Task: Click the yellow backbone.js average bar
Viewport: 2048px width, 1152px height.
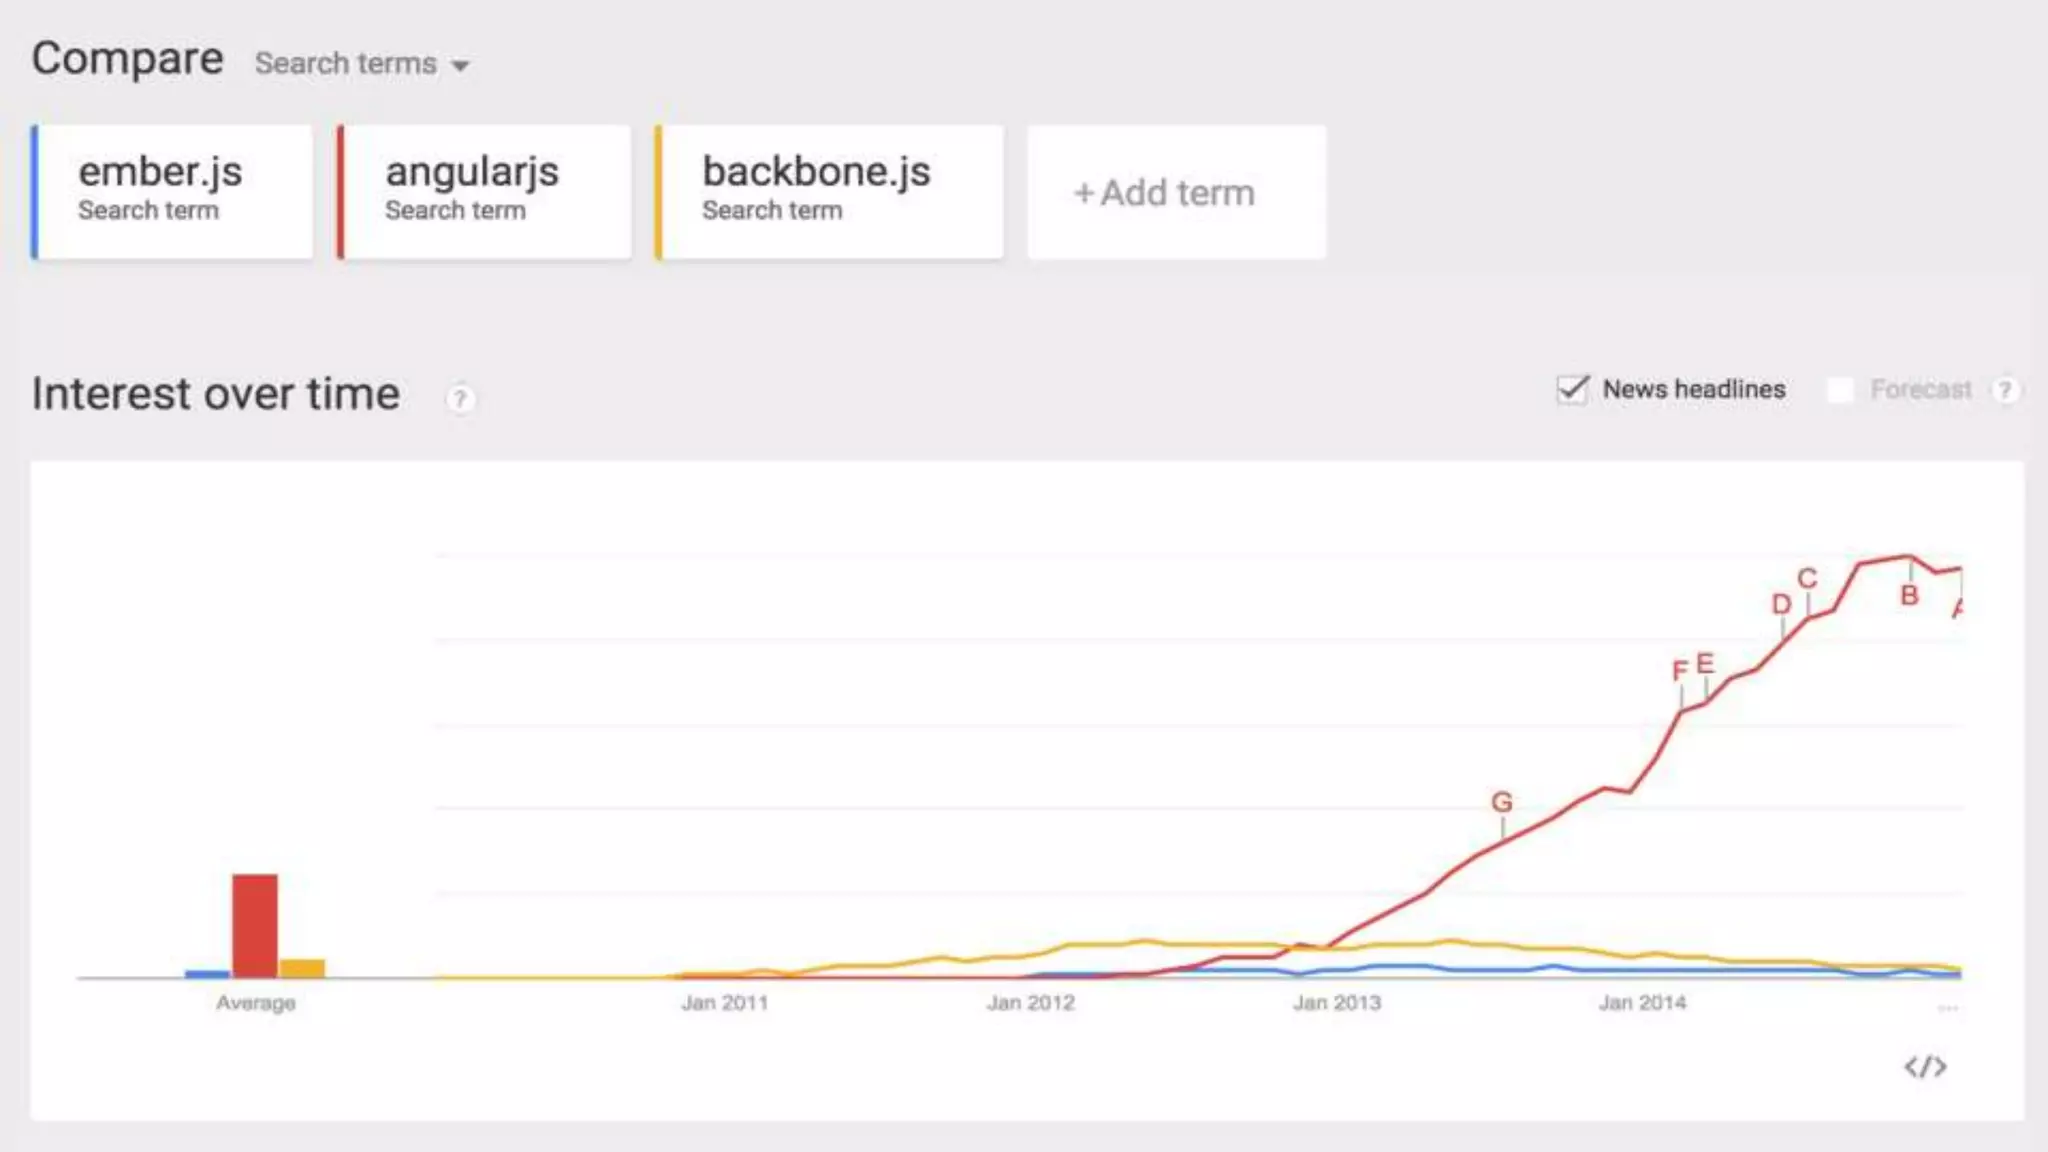Action: (302, 968)
